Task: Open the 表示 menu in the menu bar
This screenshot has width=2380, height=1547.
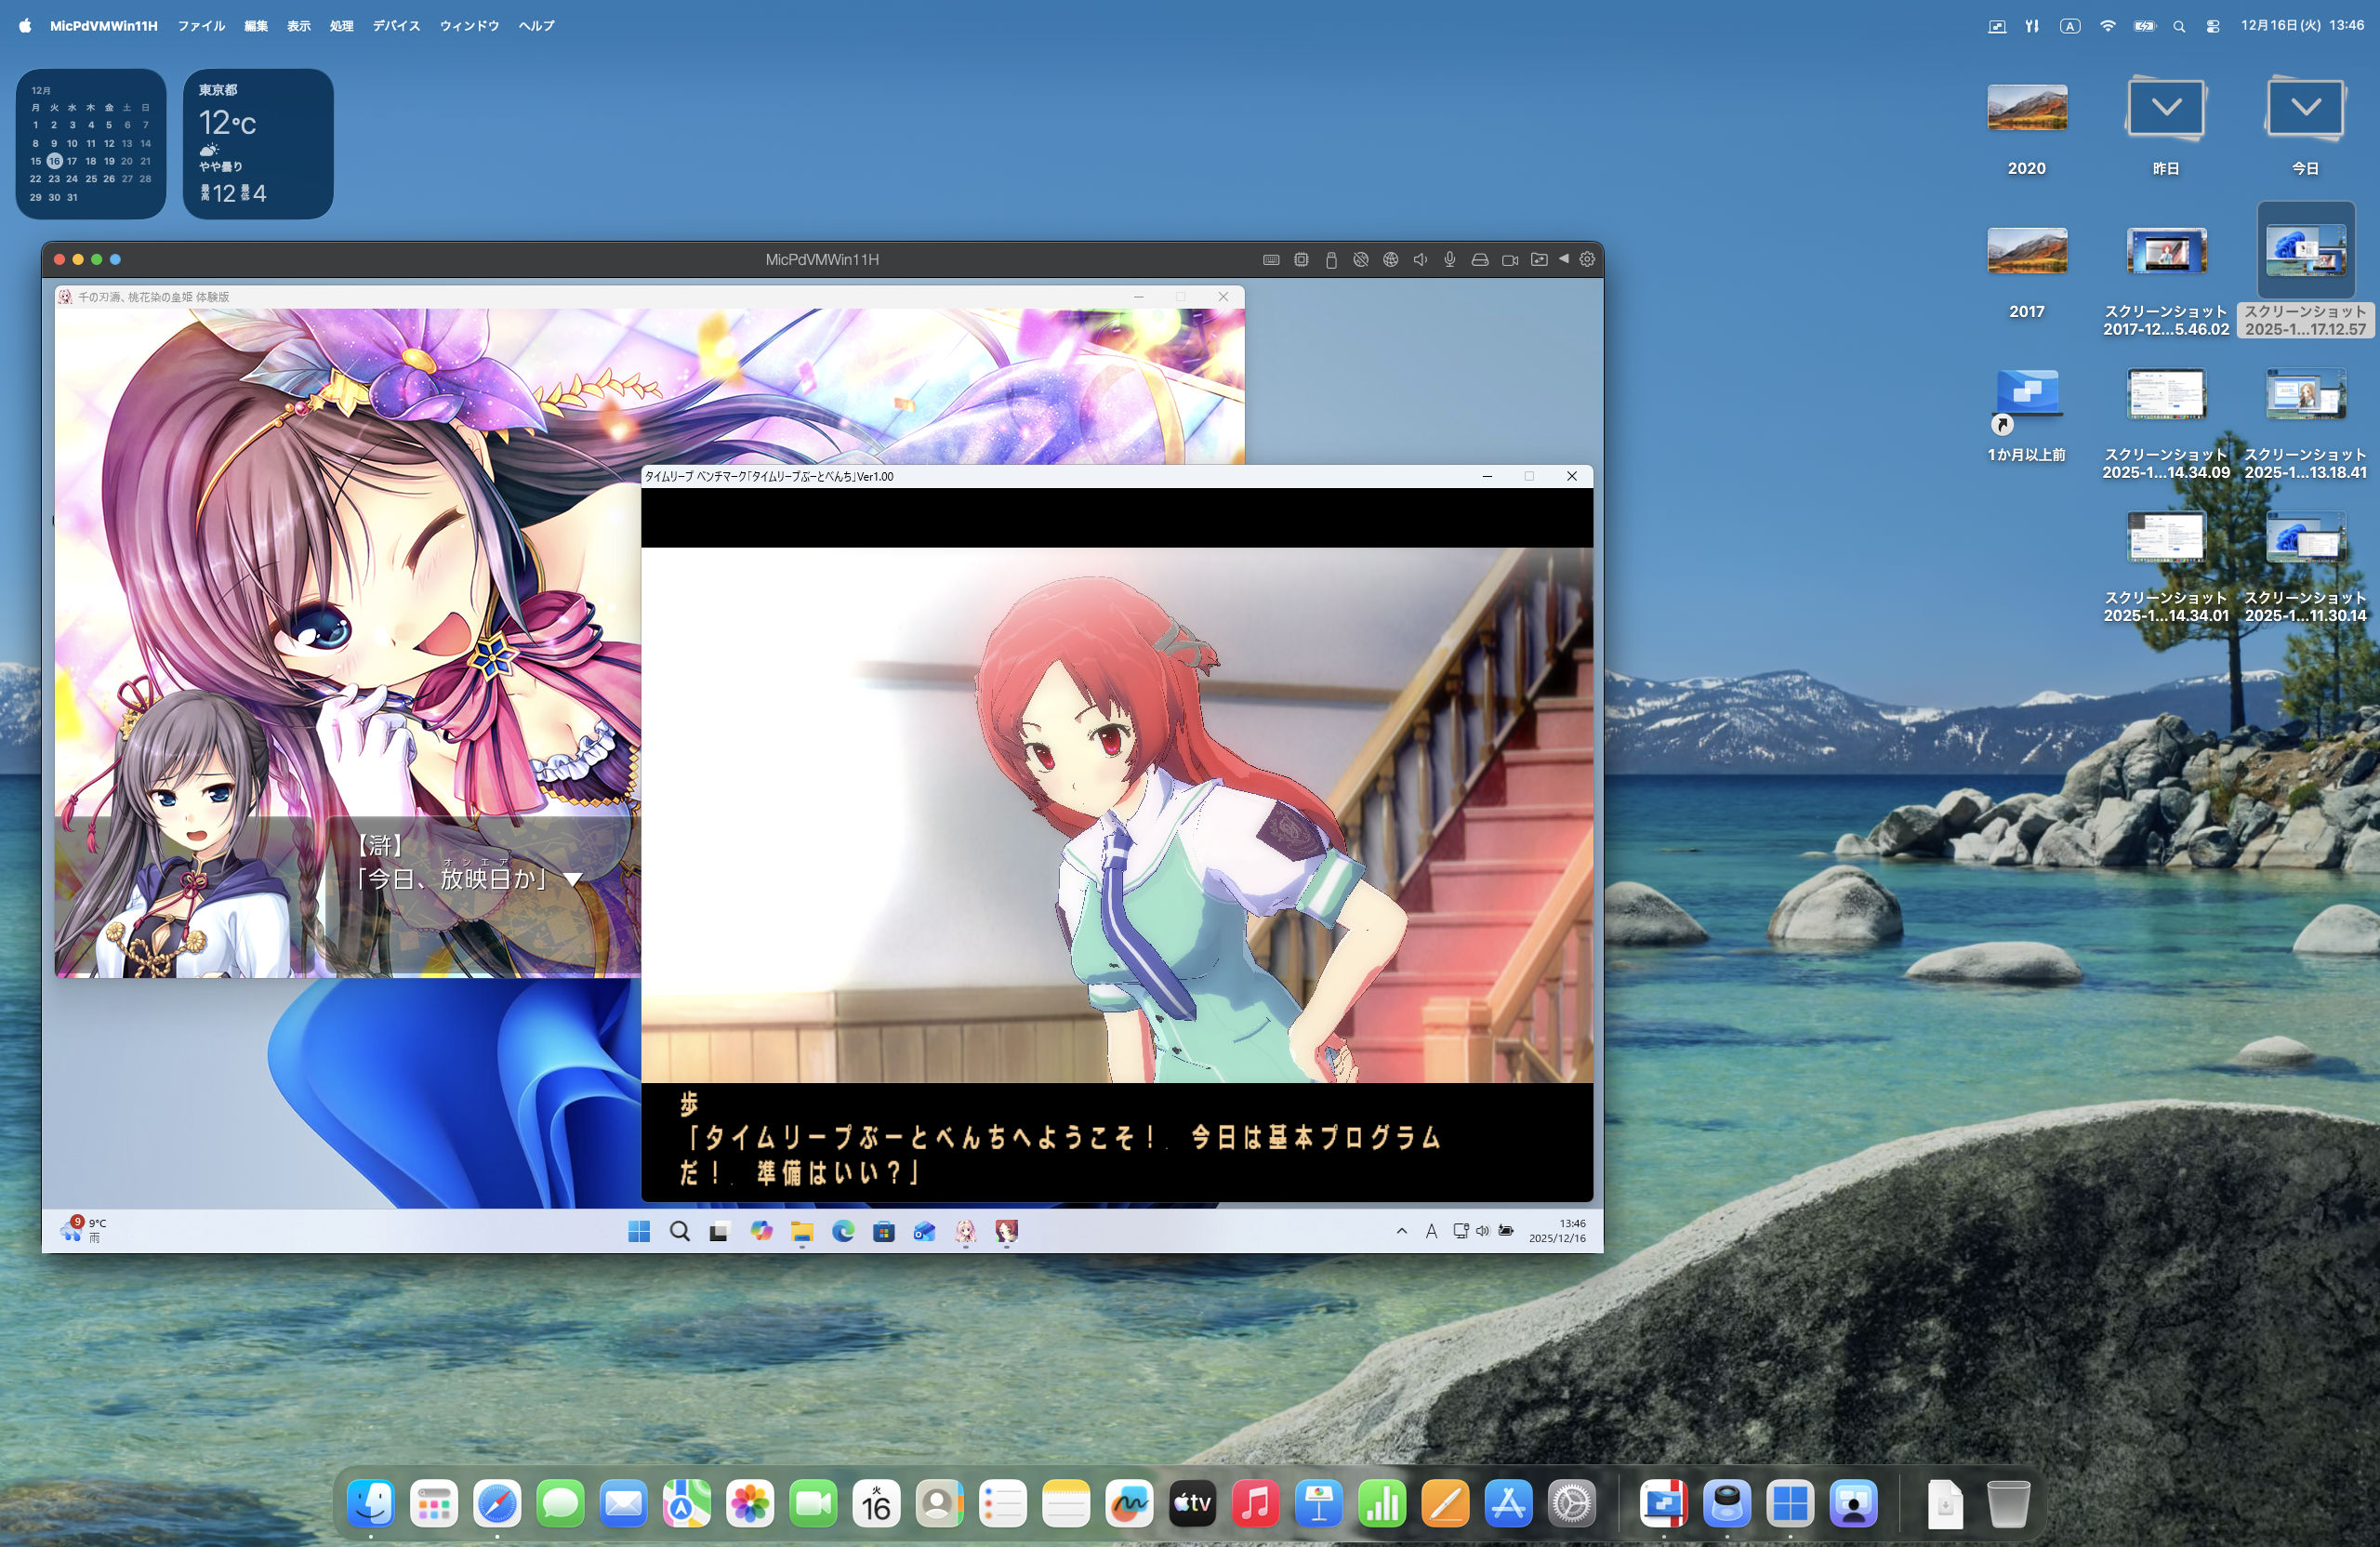Action: (298, 26)
